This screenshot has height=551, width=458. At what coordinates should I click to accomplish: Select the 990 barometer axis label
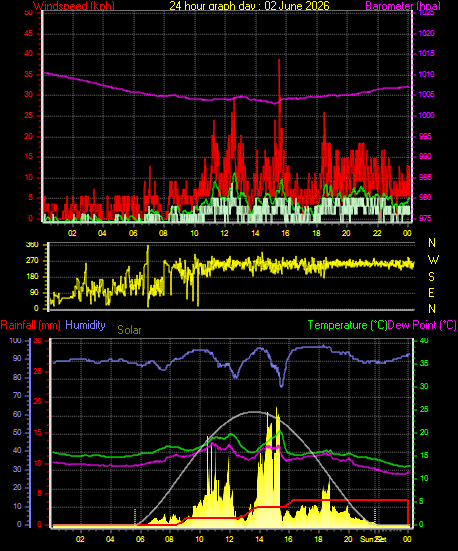tap(425, 156)
